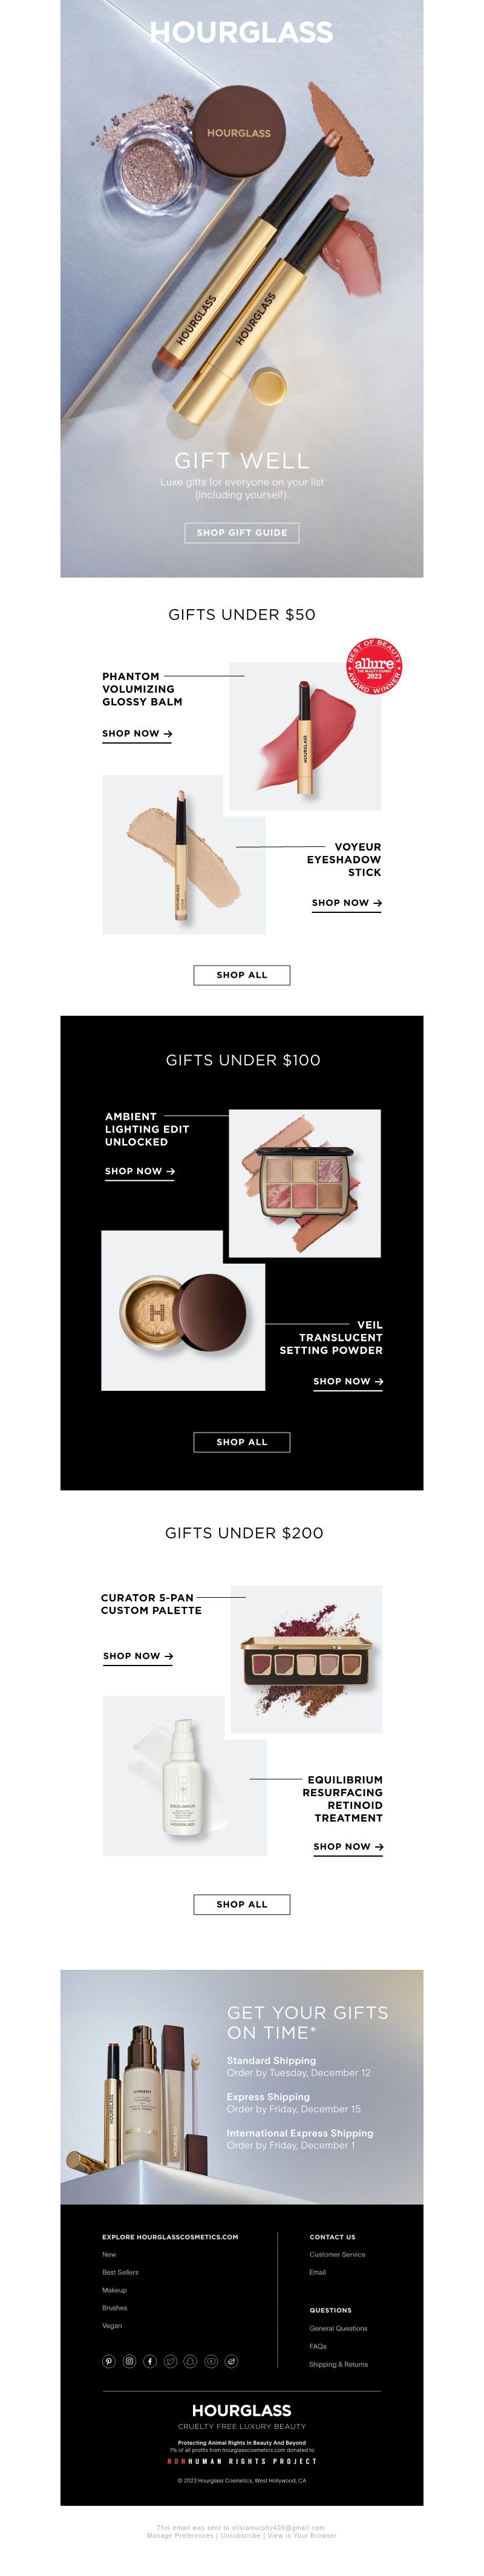
Task: Open the Twitter social icon
Action: (x=170, y=2361)
